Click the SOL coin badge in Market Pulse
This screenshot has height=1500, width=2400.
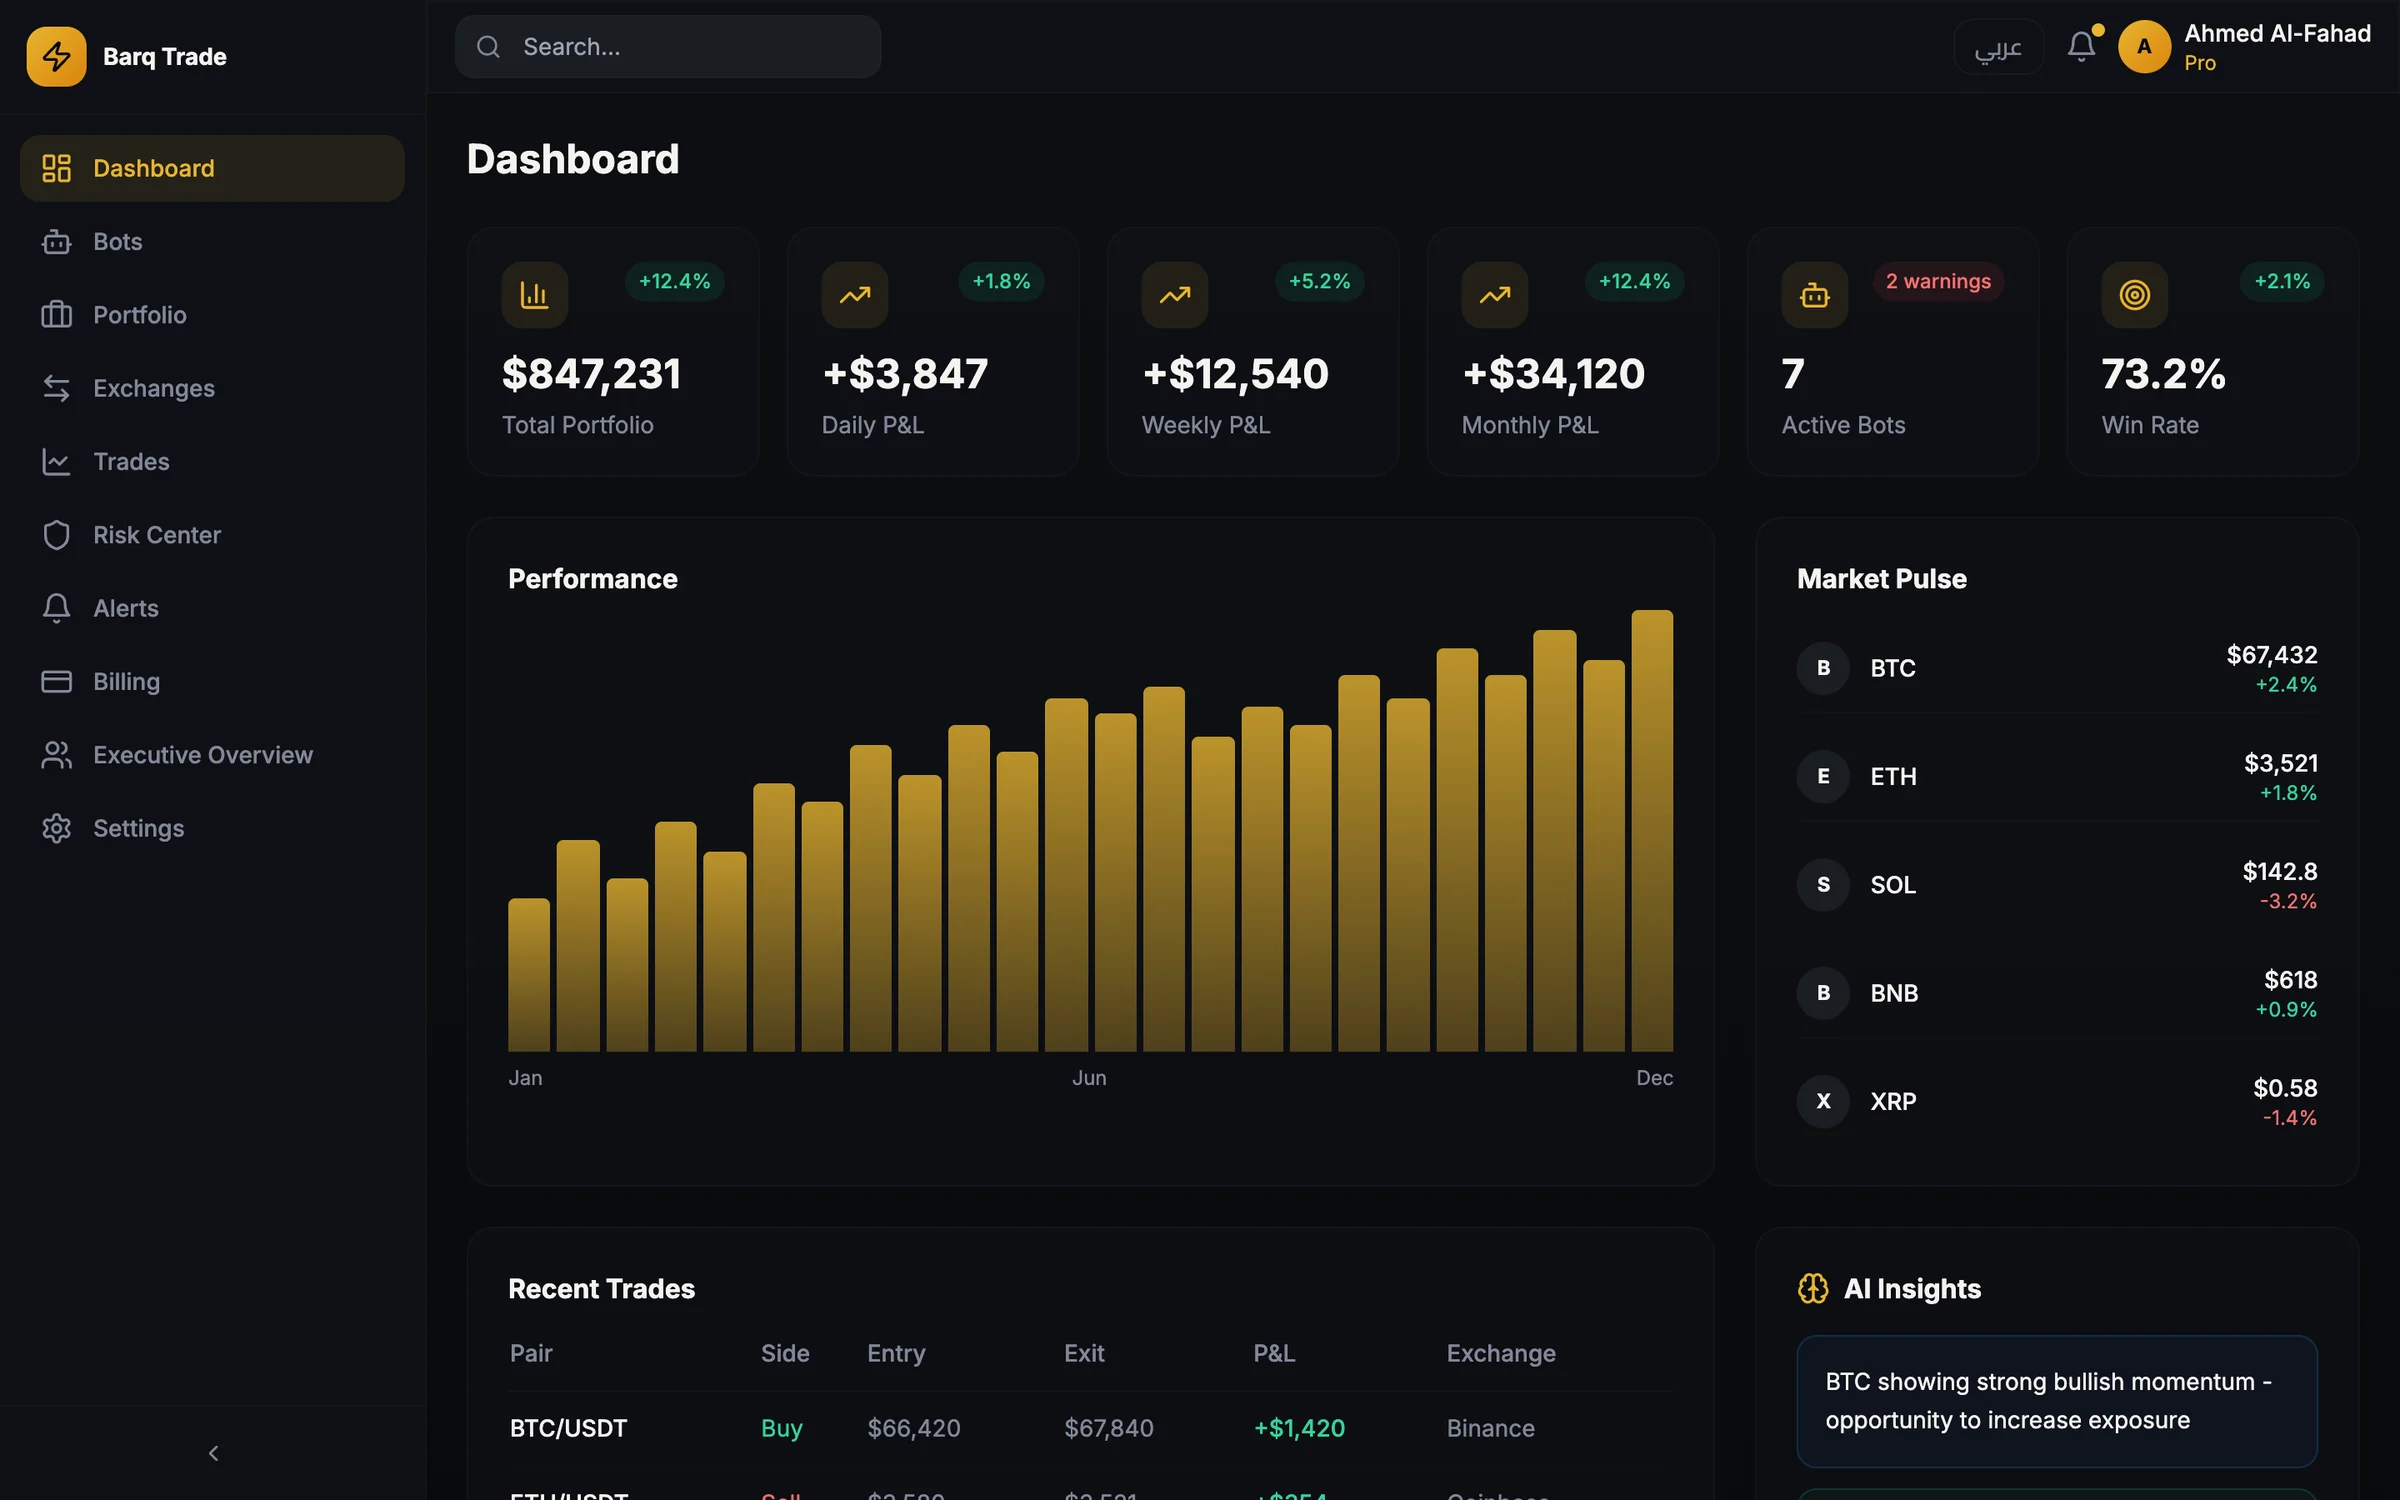click(x=1823, y=885)
